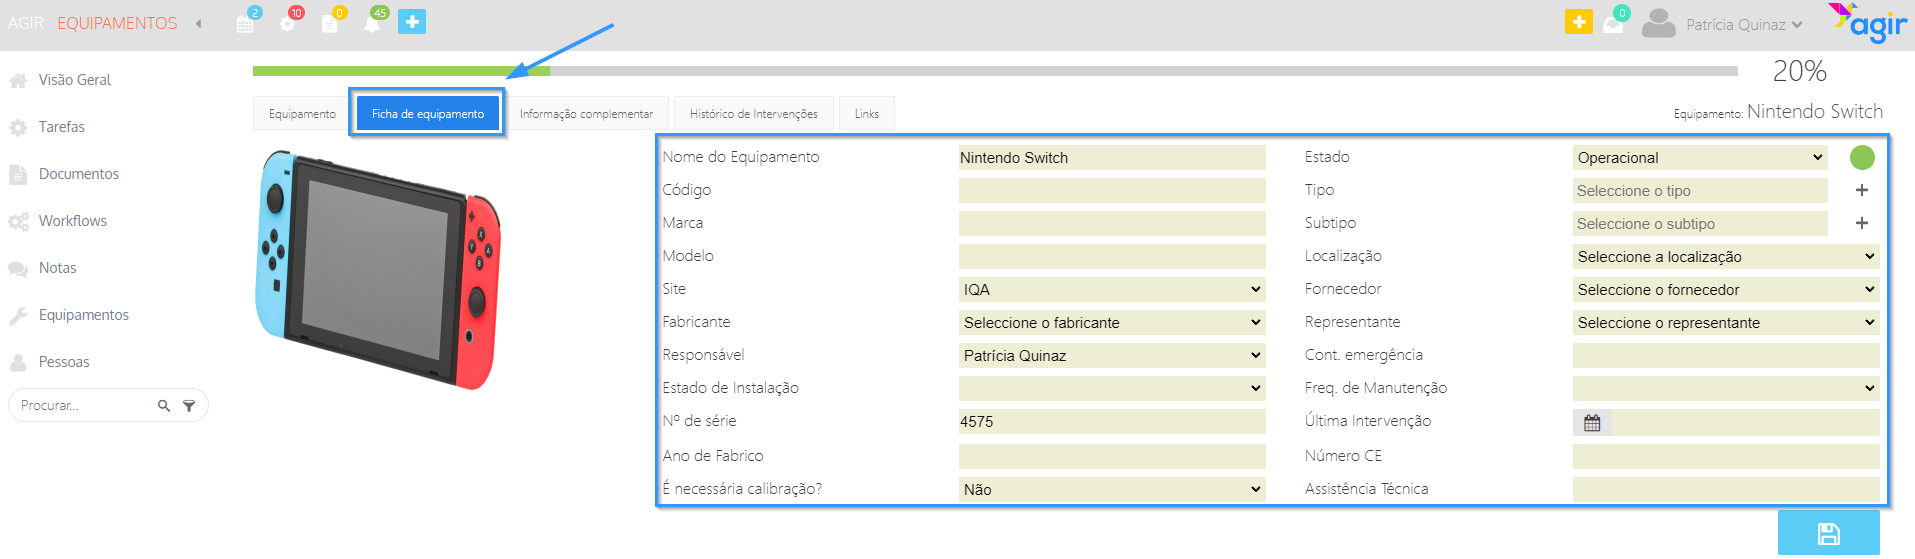Add a new Subtipo with the plus icon
The image size is (1915, 559).
click(x=1862, y=223)
